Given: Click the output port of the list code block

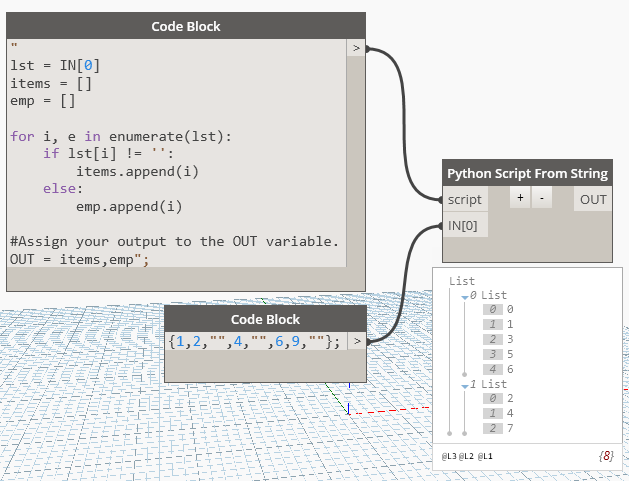Looking at the screenshot, I should 357,341.
